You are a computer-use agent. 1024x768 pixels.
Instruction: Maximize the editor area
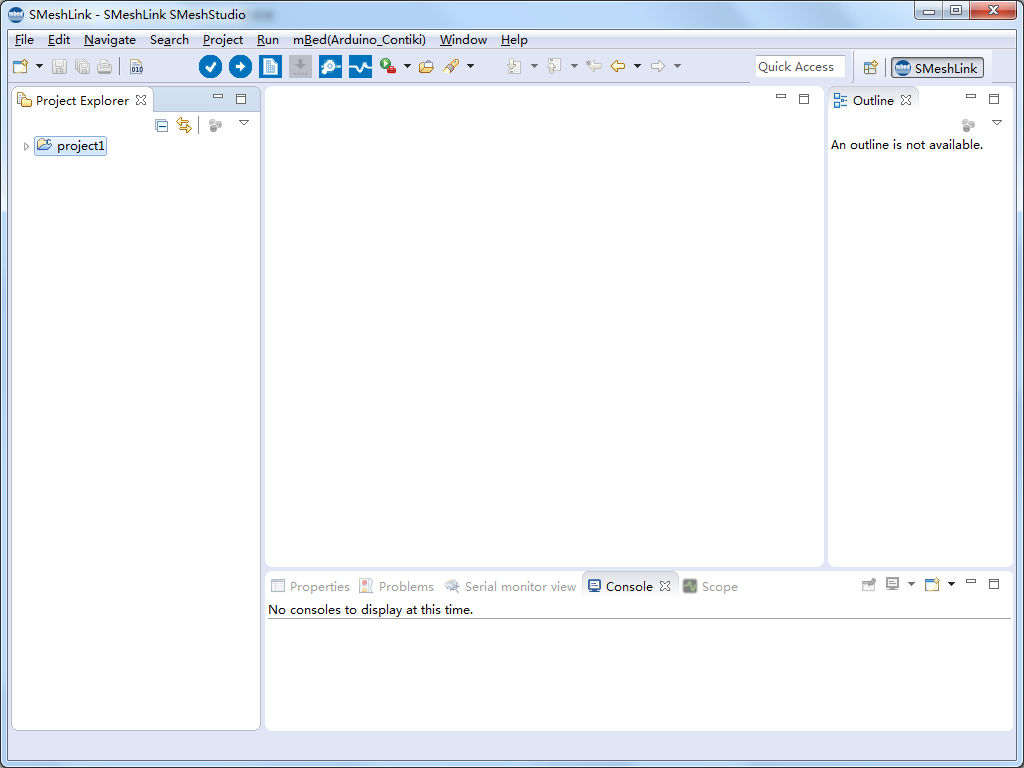click(804, 99)
